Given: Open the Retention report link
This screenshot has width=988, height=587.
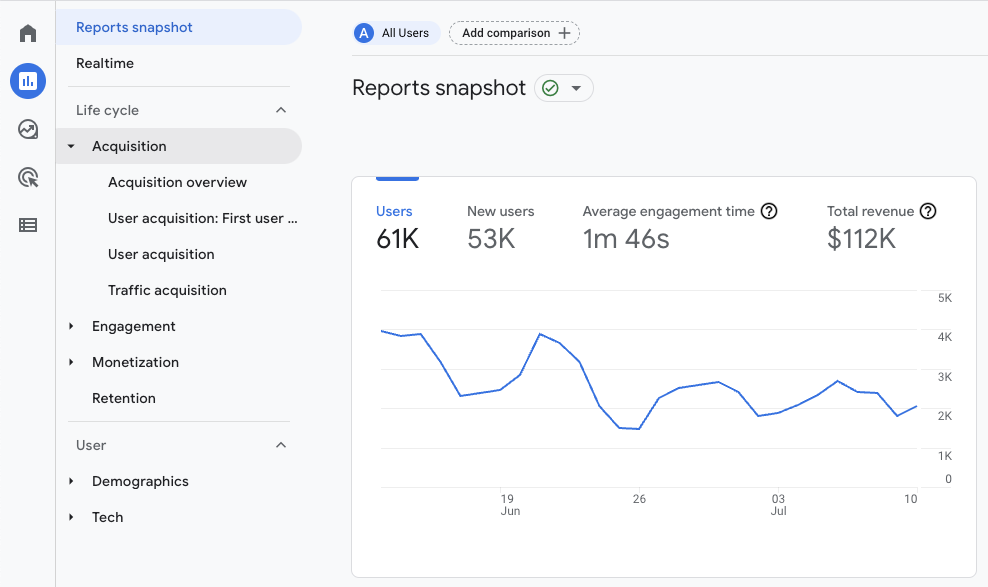Looking at the screenshot, I should (x=124, y=398).
